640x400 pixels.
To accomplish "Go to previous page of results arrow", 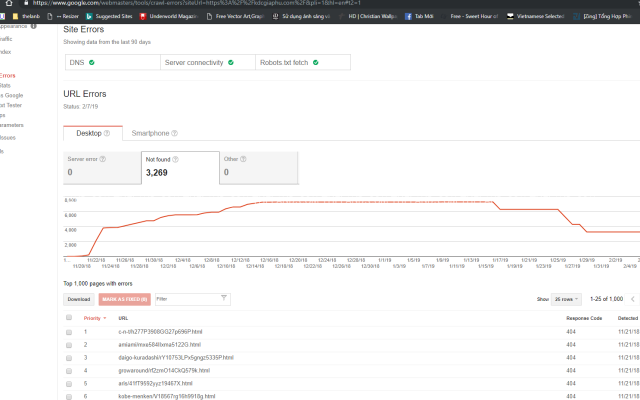I will tap(633, 299).
